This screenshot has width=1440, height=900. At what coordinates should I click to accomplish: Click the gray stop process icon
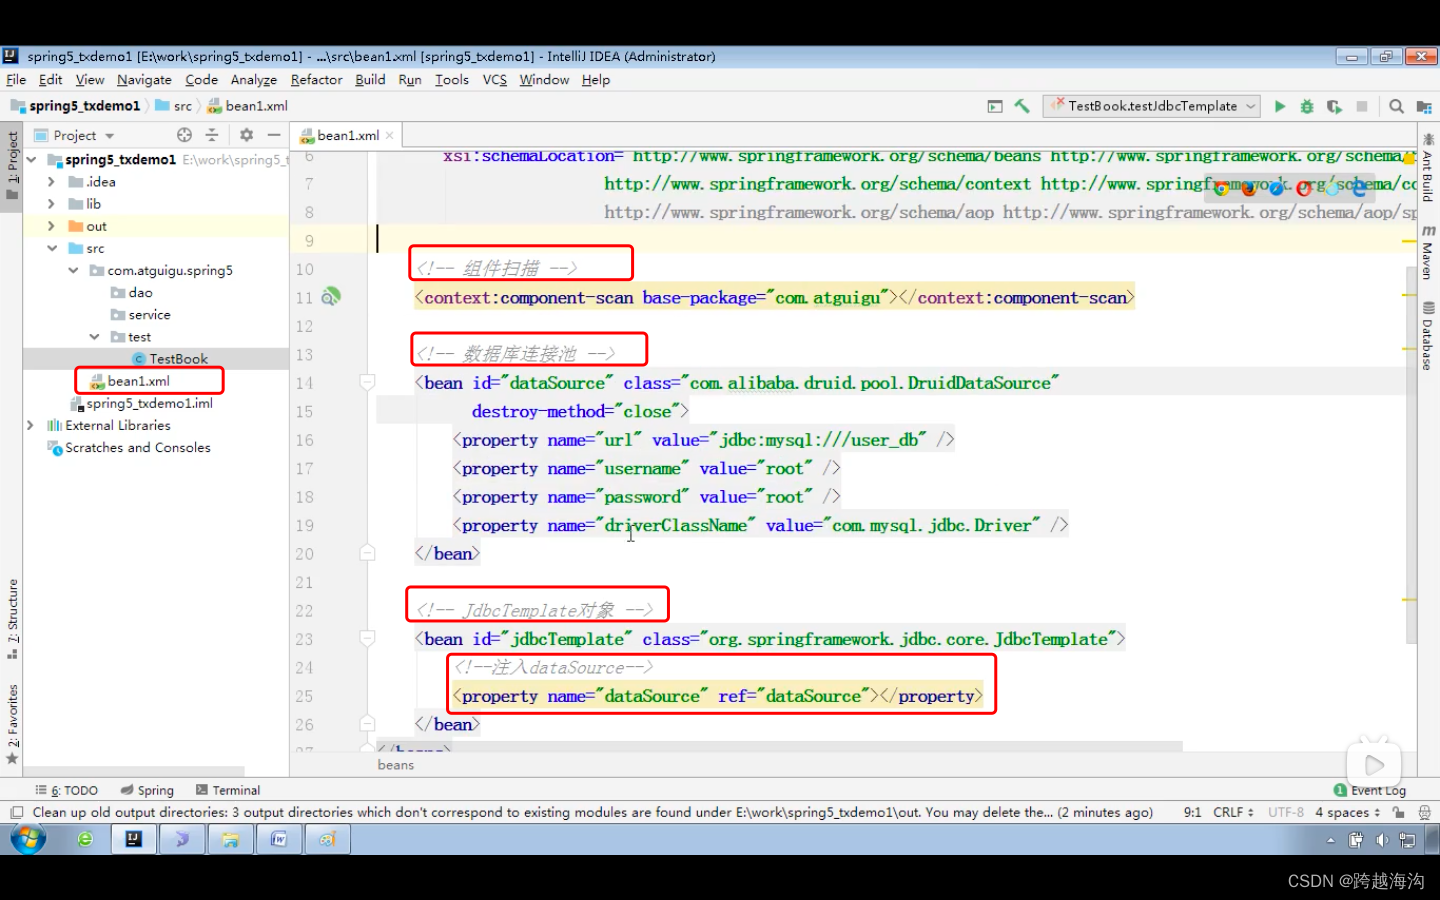1361,106
